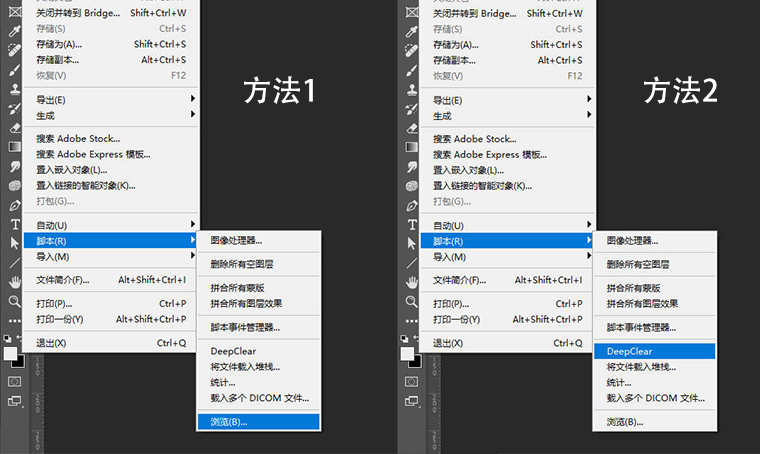Toggle Quick Mask mode in left toolbar
This screenshot has height=454, width=760.
(x=15, y=381)
